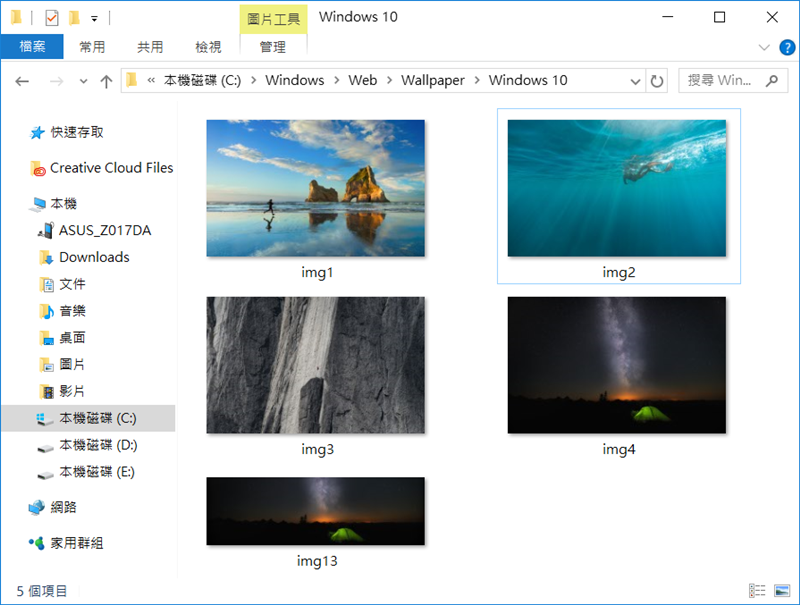Open the recent locations dropdown arrow

(x=83, y=81)
